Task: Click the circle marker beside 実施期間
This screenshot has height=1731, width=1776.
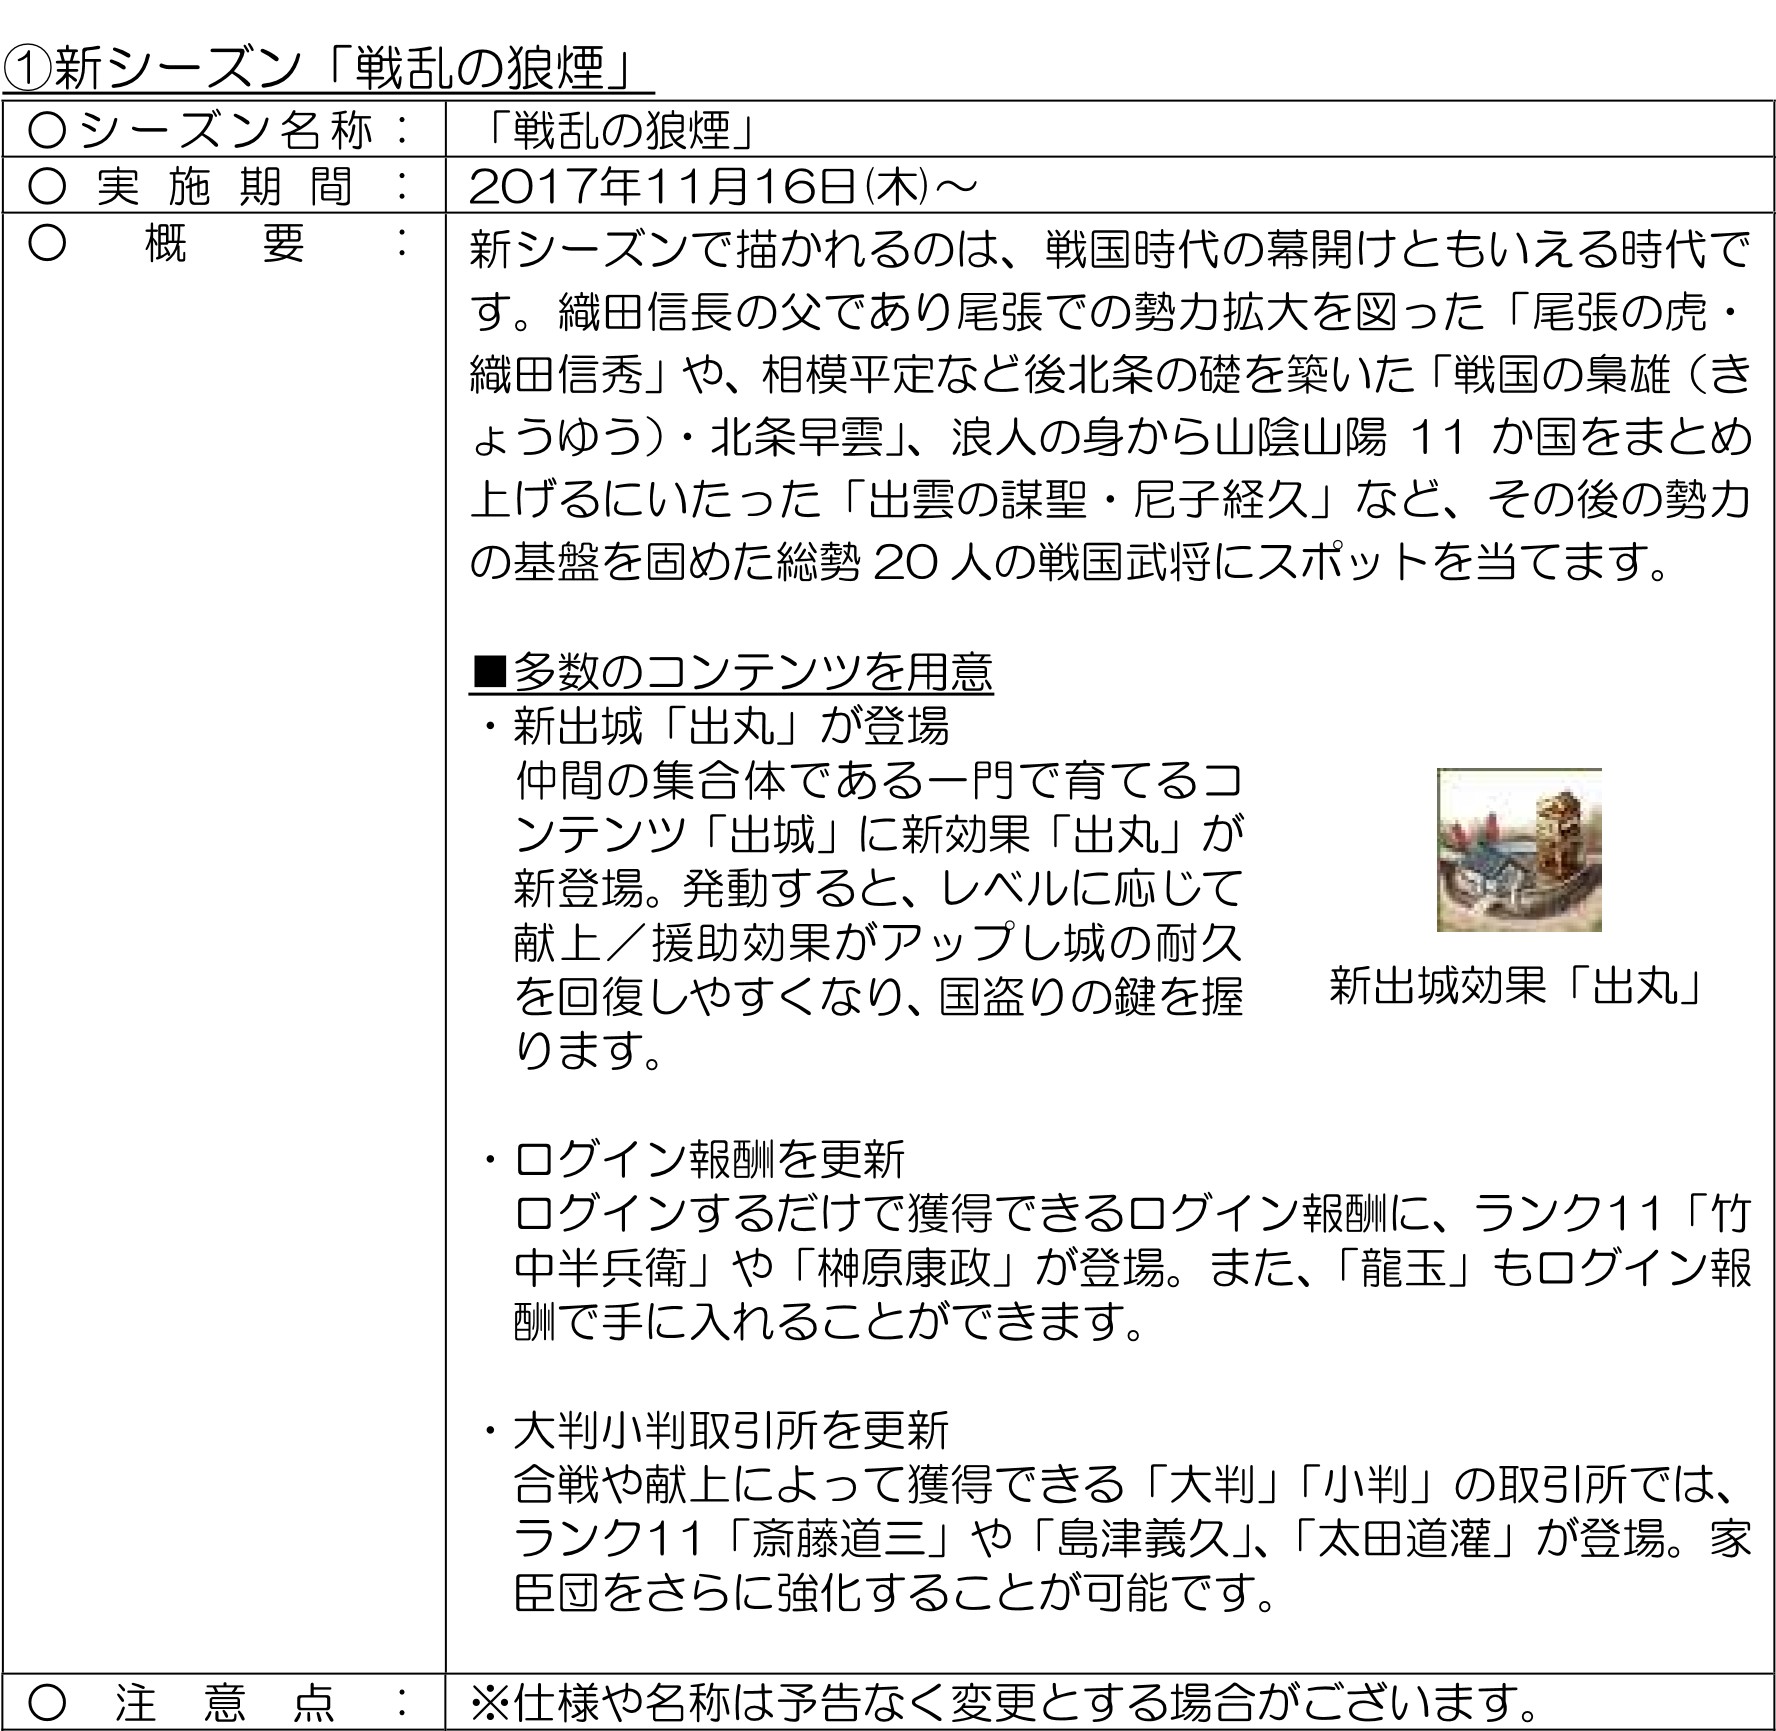Action: click(48, 185)
